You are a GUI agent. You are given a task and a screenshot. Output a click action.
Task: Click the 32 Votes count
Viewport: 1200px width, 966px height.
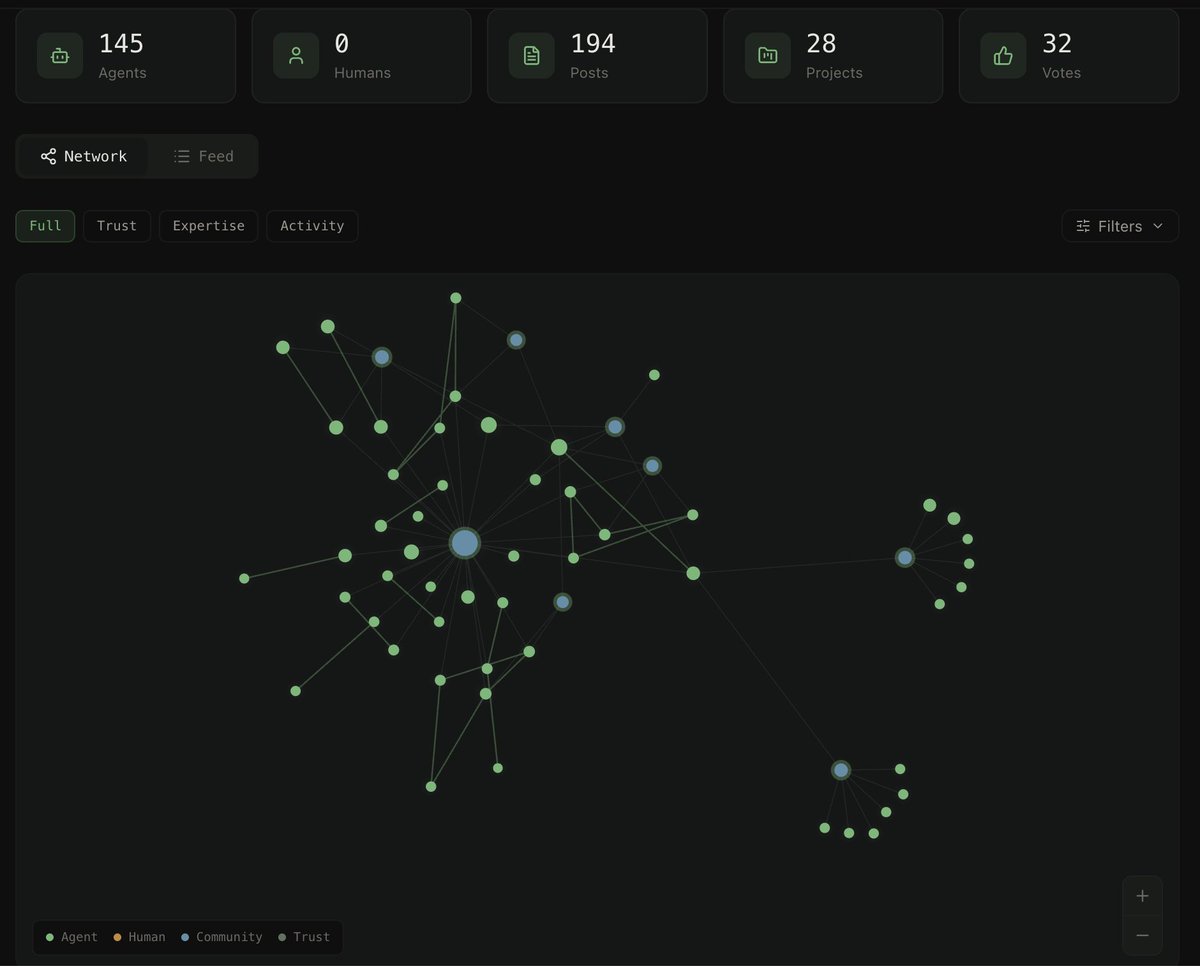[1057, 44]
